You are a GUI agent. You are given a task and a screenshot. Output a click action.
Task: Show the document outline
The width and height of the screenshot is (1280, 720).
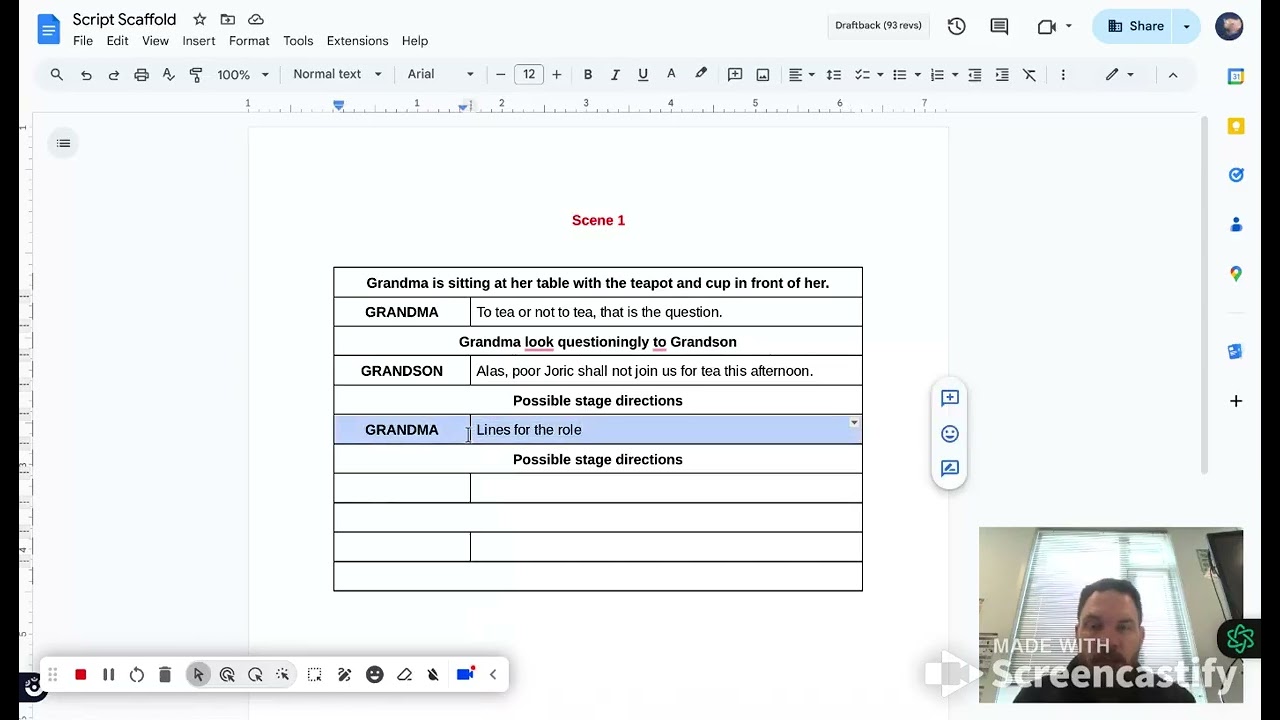tap(64, 143)
